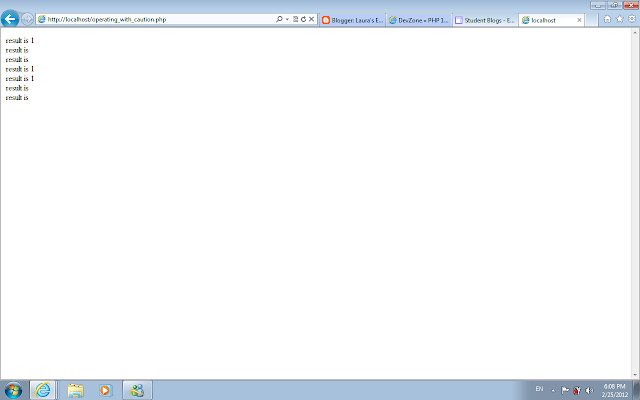The image size is (640, 400).
Task: Switch to the DevZone PHP tab
Action: click(x=419, y=20)
